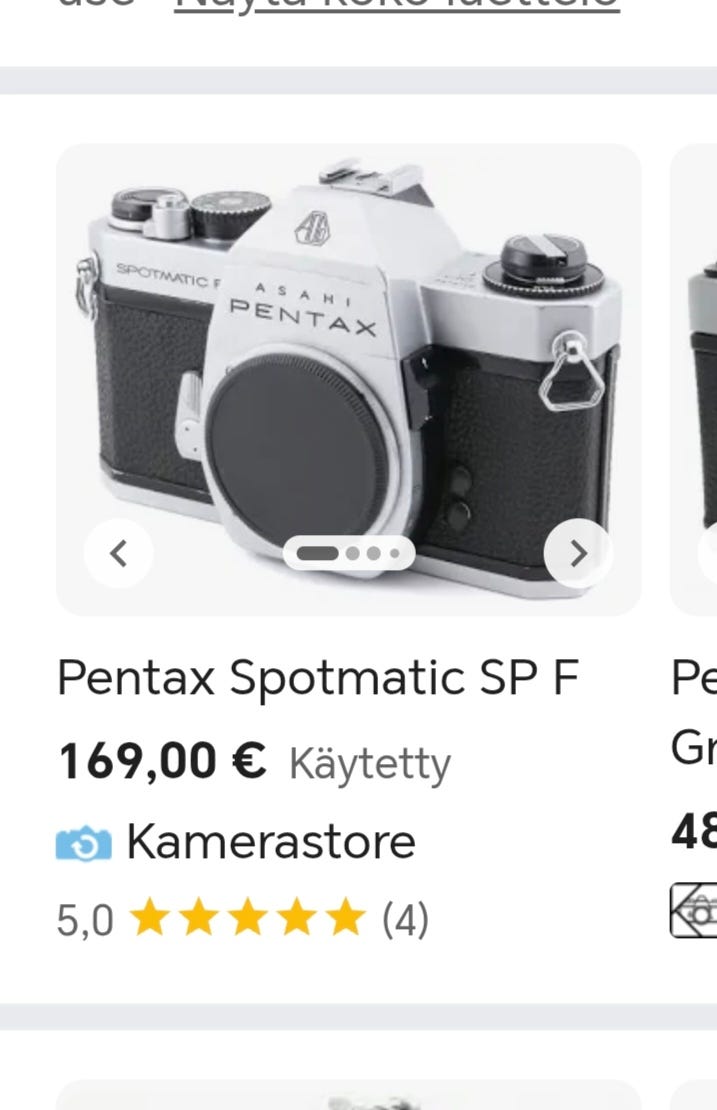Select the fourth, smallest carousel dot
This screenshot has height=1110, width=717.
395,553
